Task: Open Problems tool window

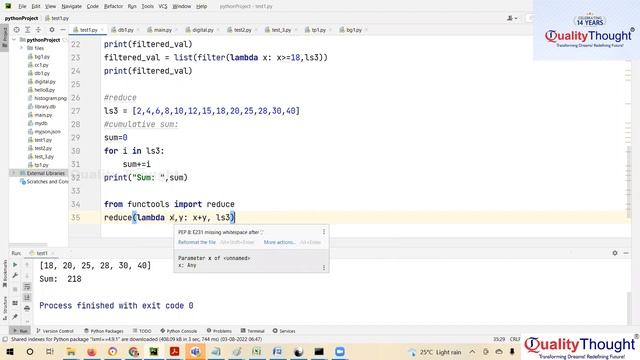Action: point(219,331)
